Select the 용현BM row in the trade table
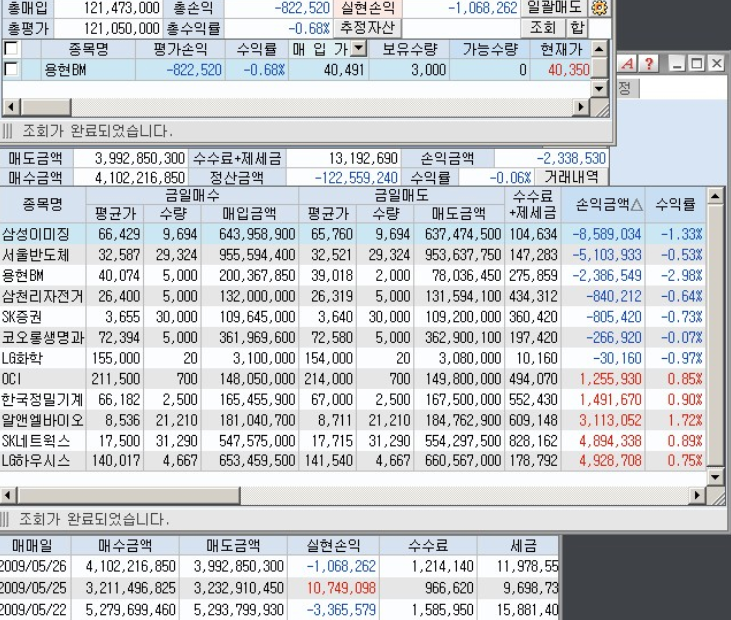The height and width of the screenshot is (620, 731). [x=352, y=275]
